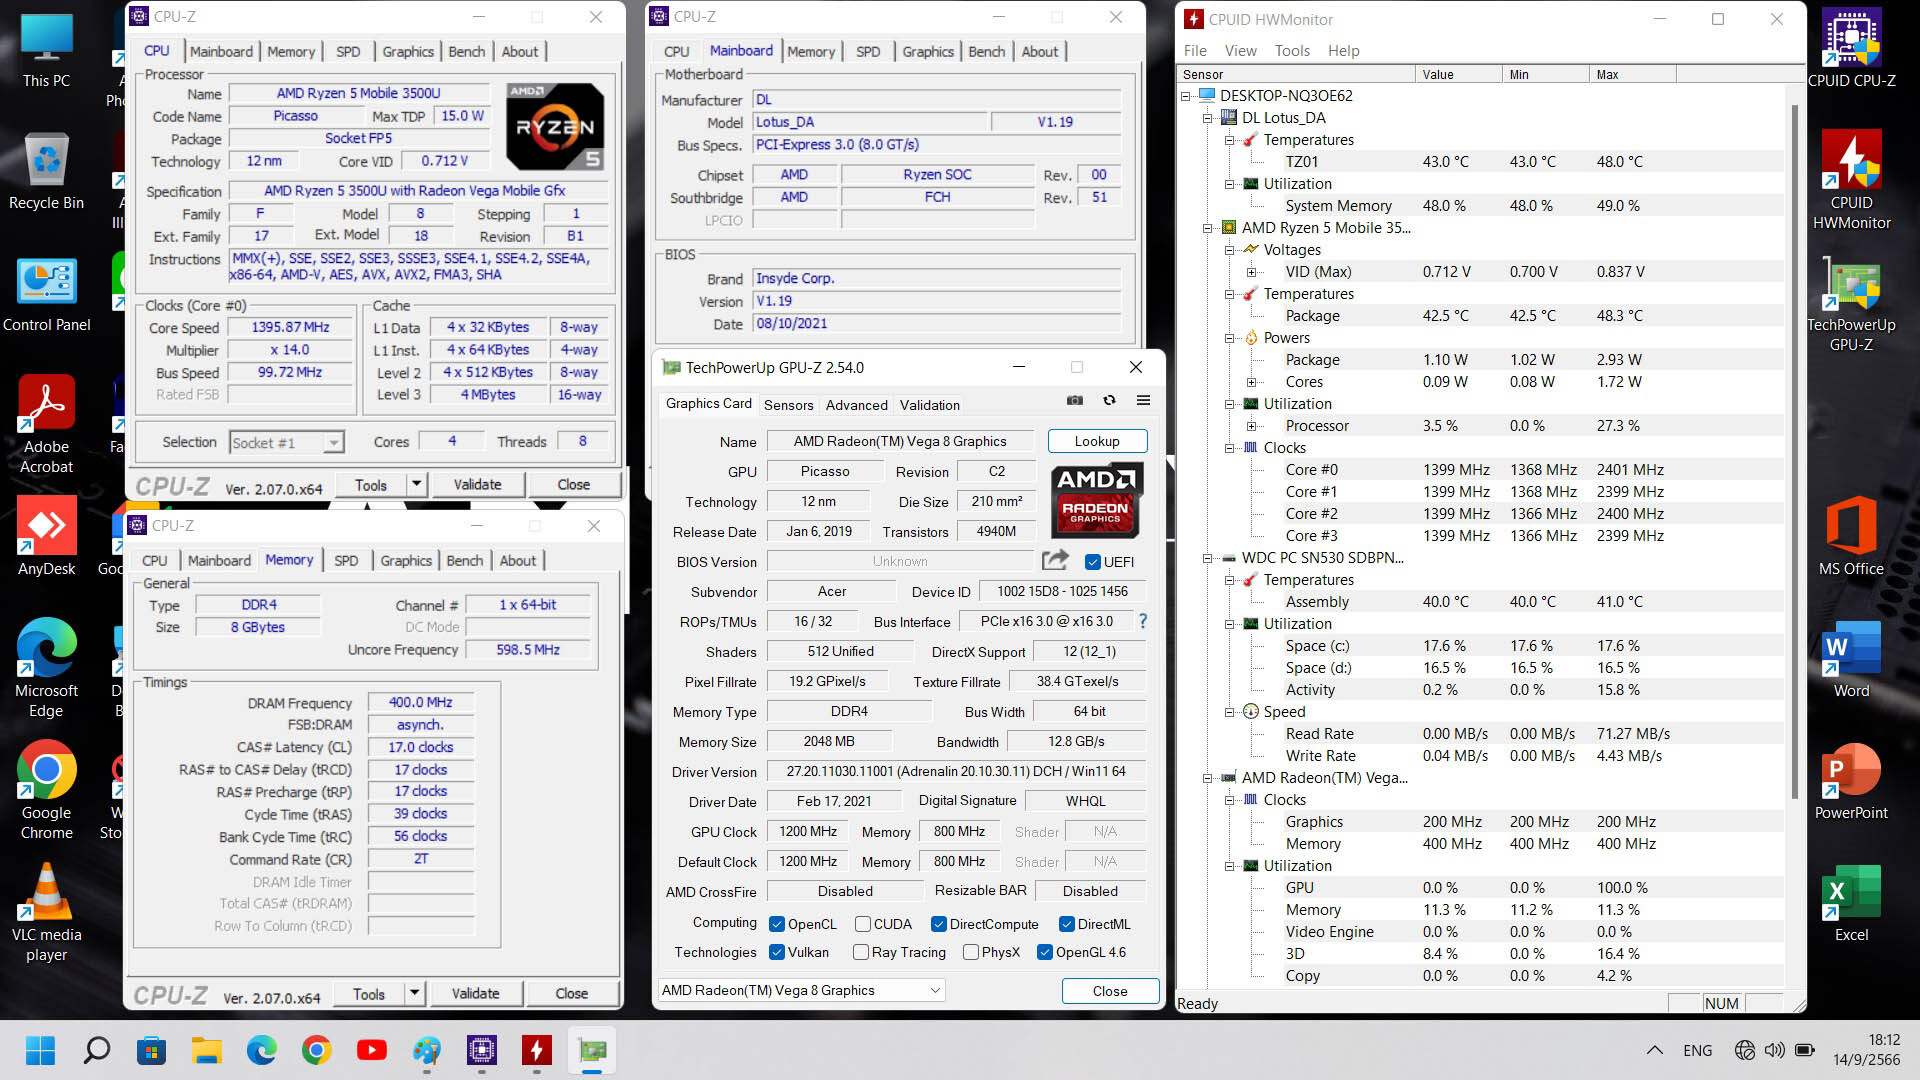1920x1080 pixels.
Task: Click Windows Start button on taskbar
Action: (41, 1050)
